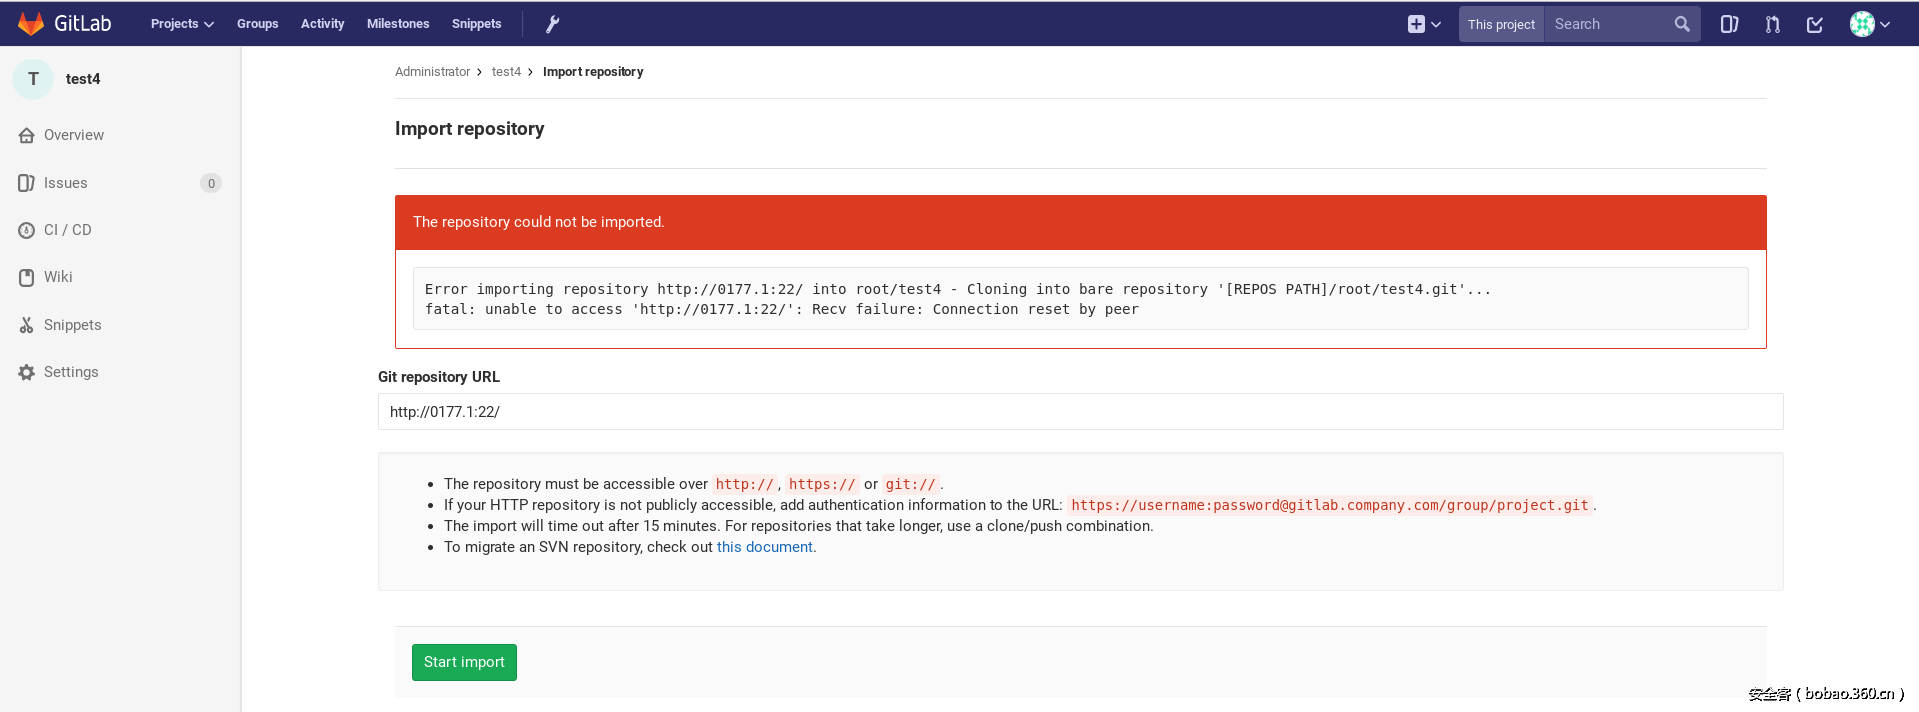This screenshot has width=1919, height=712.
Task: Open the CI / CD section
Action: coord(67,230)
